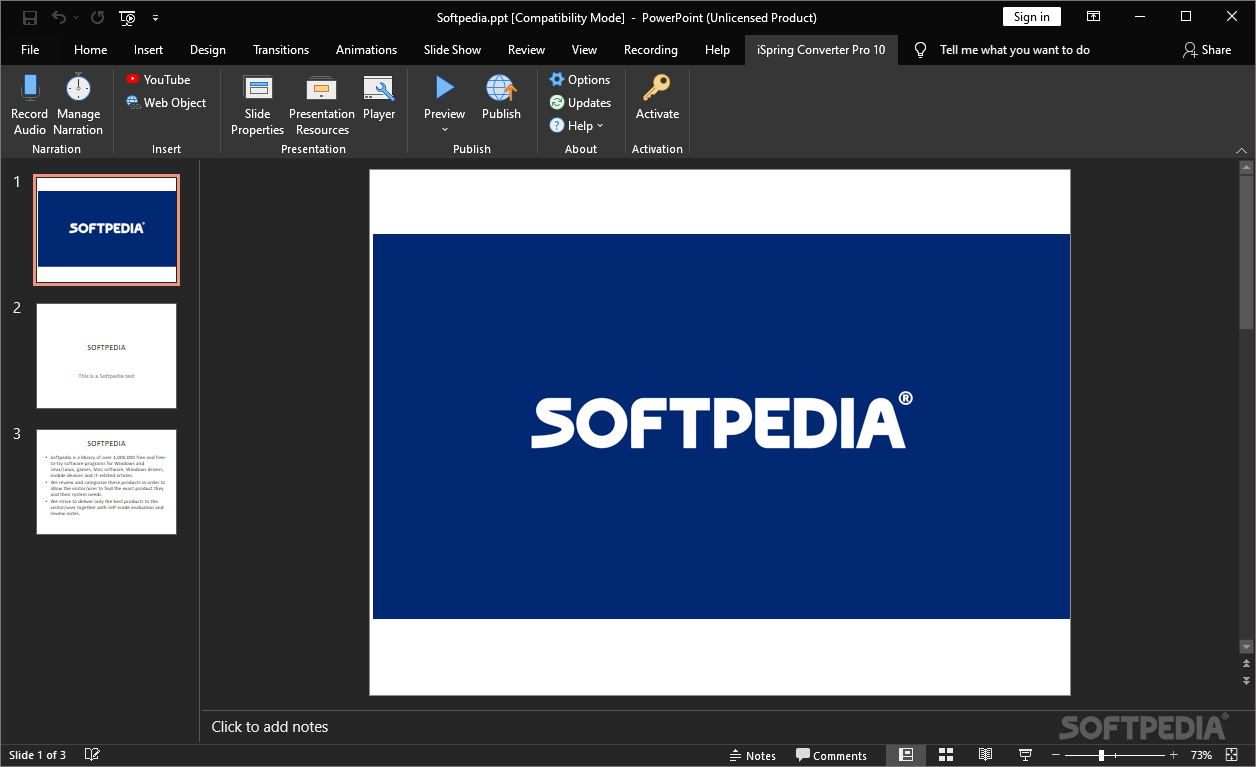Switch to the Home tab
This screenshot has width=1256, height=767.
pyautogui.click(x=90, y=50)
